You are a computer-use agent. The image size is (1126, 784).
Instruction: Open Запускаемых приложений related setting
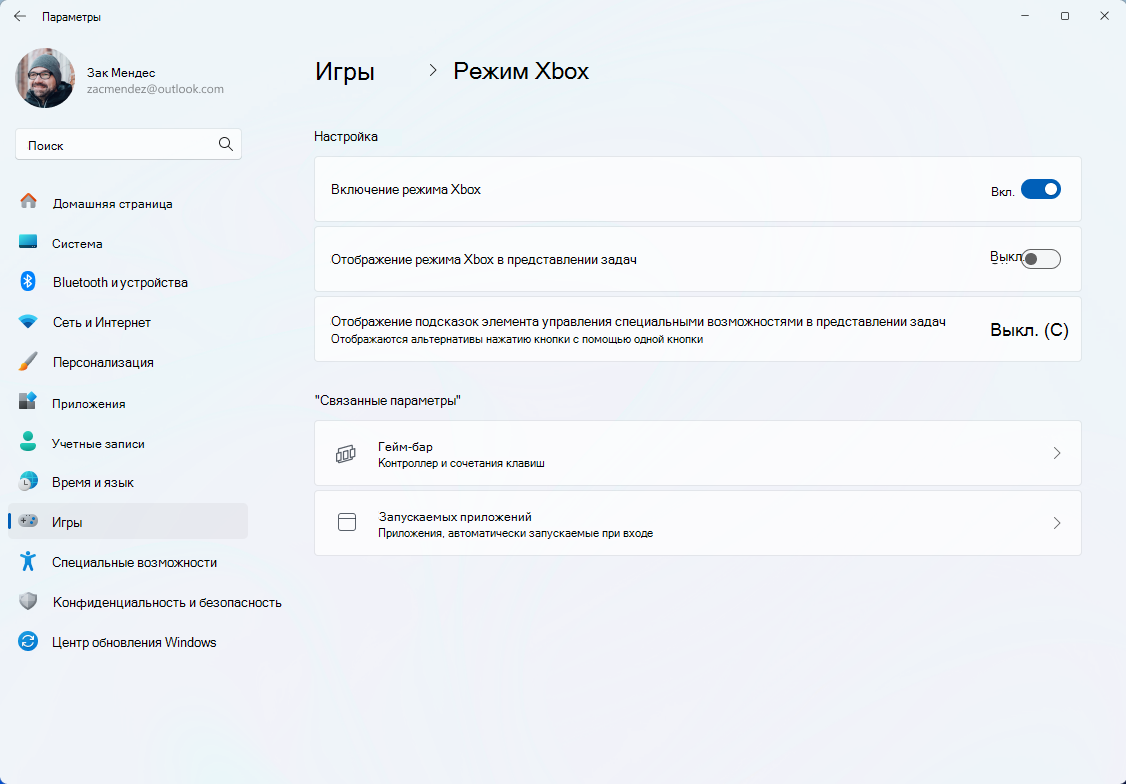[697, 523]
